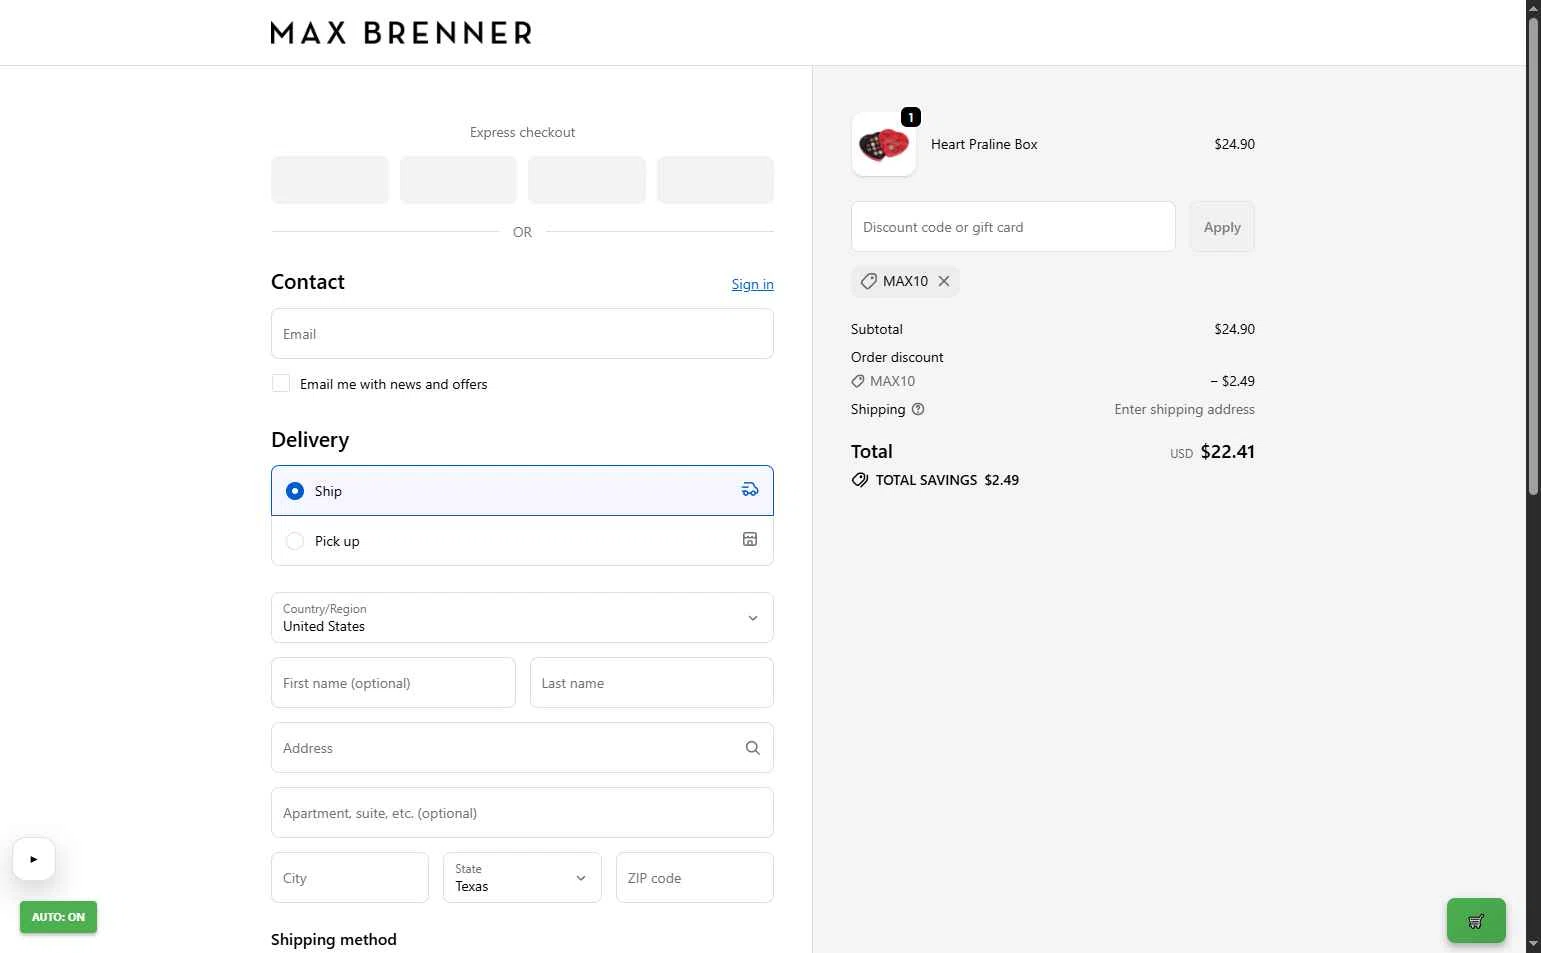Viewport: 1541px width, 953px height.
Task: Click the first express checkout button
Action: pos(330,180)
